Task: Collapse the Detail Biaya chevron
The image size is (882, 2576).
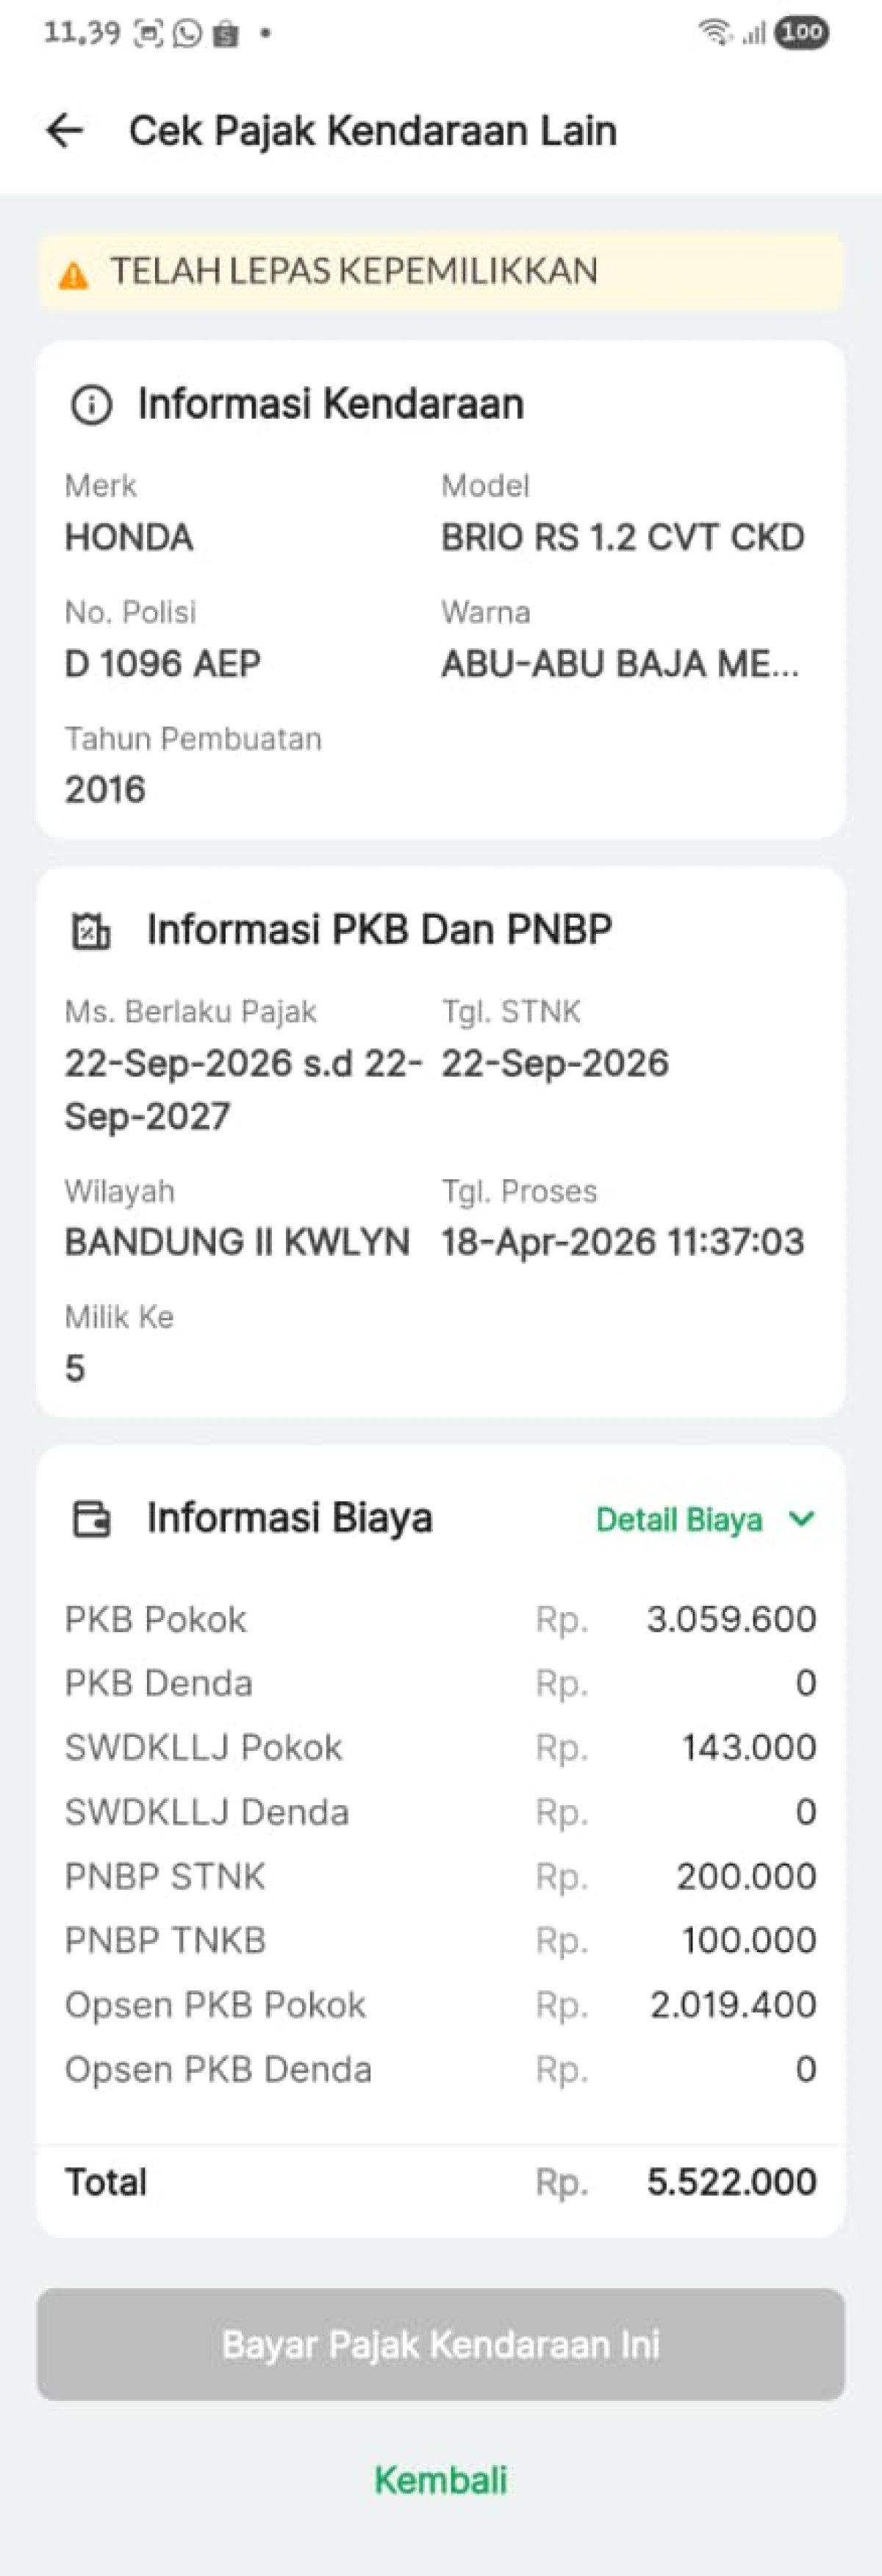Action: coord(801,1519)
